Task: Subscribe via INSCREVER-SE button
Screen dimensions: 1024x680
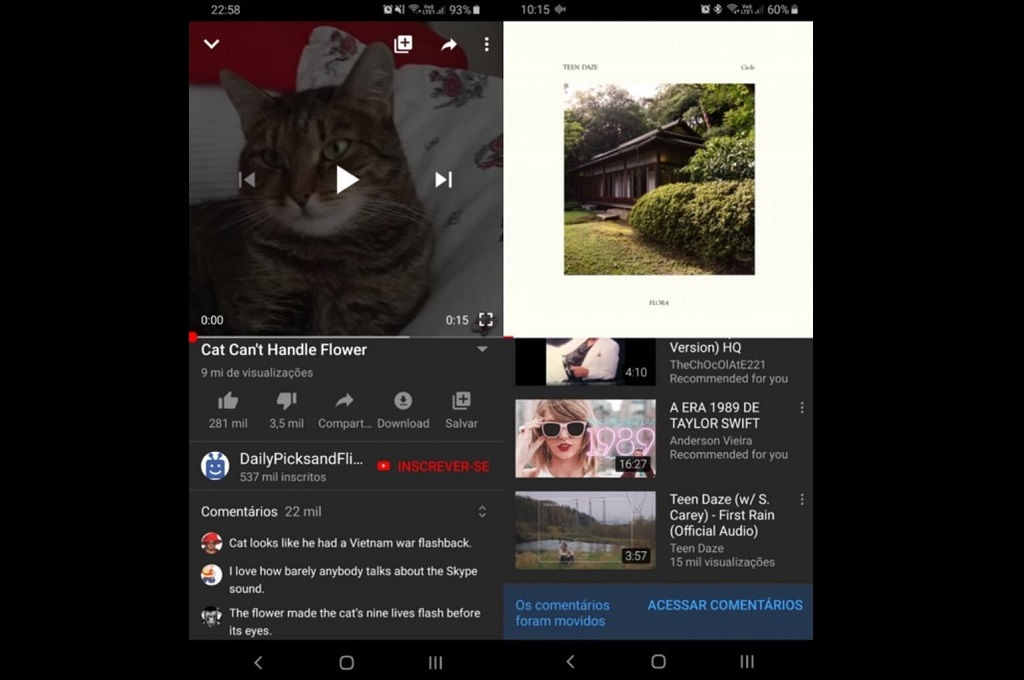Action: tap(433, 466)
